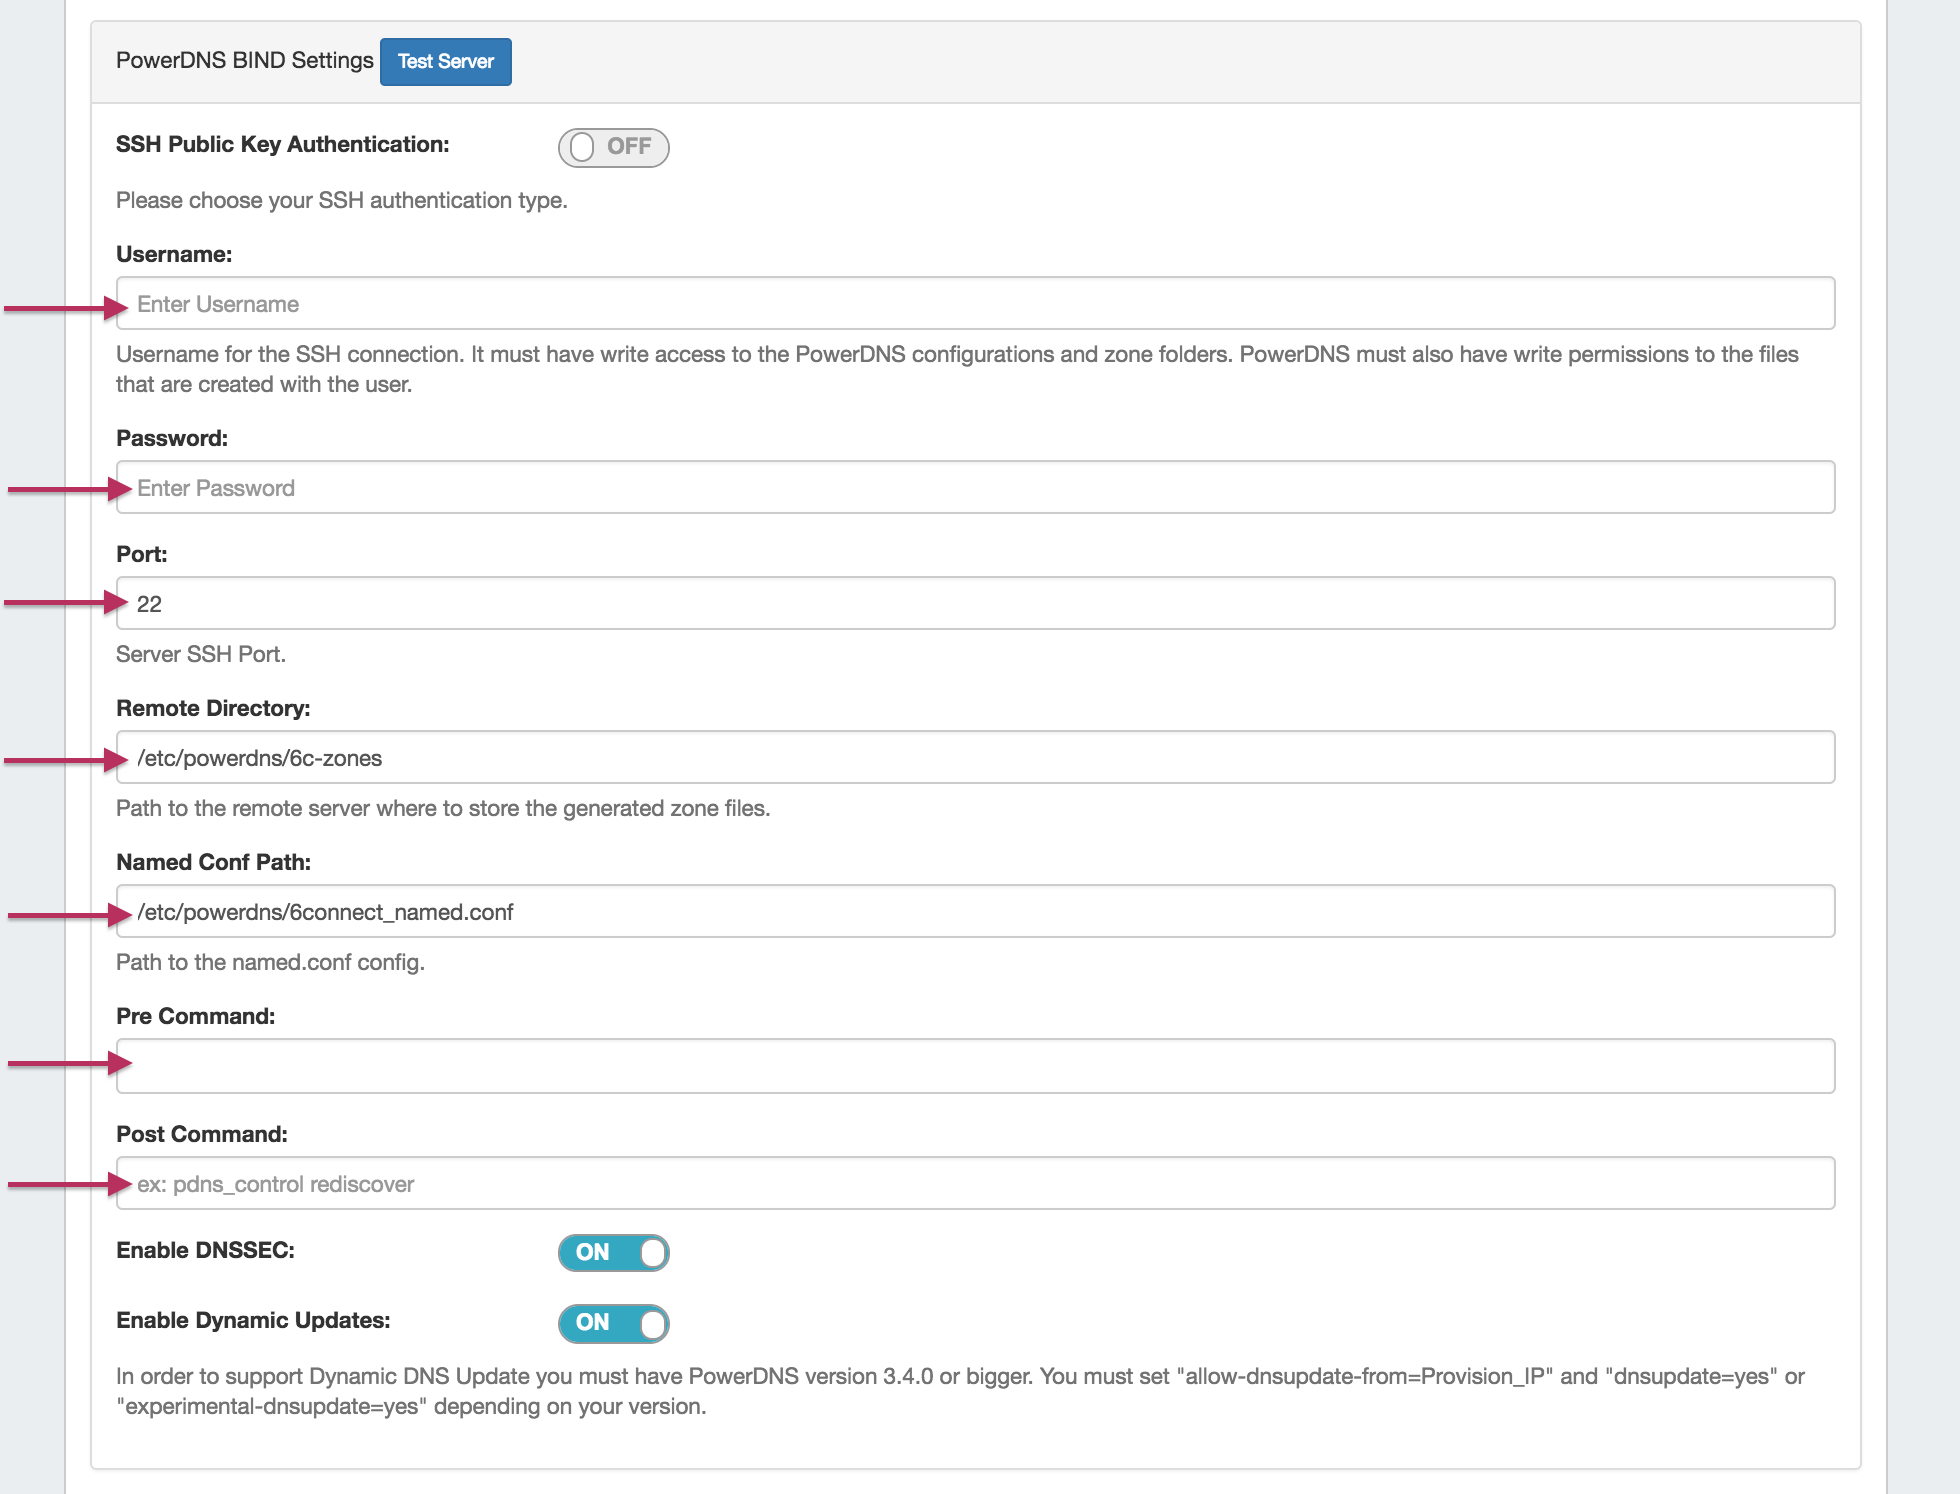Viewport: 1960px width, 1494px height.
Task: Click into the Password field
Action: (x=975, y=488)
